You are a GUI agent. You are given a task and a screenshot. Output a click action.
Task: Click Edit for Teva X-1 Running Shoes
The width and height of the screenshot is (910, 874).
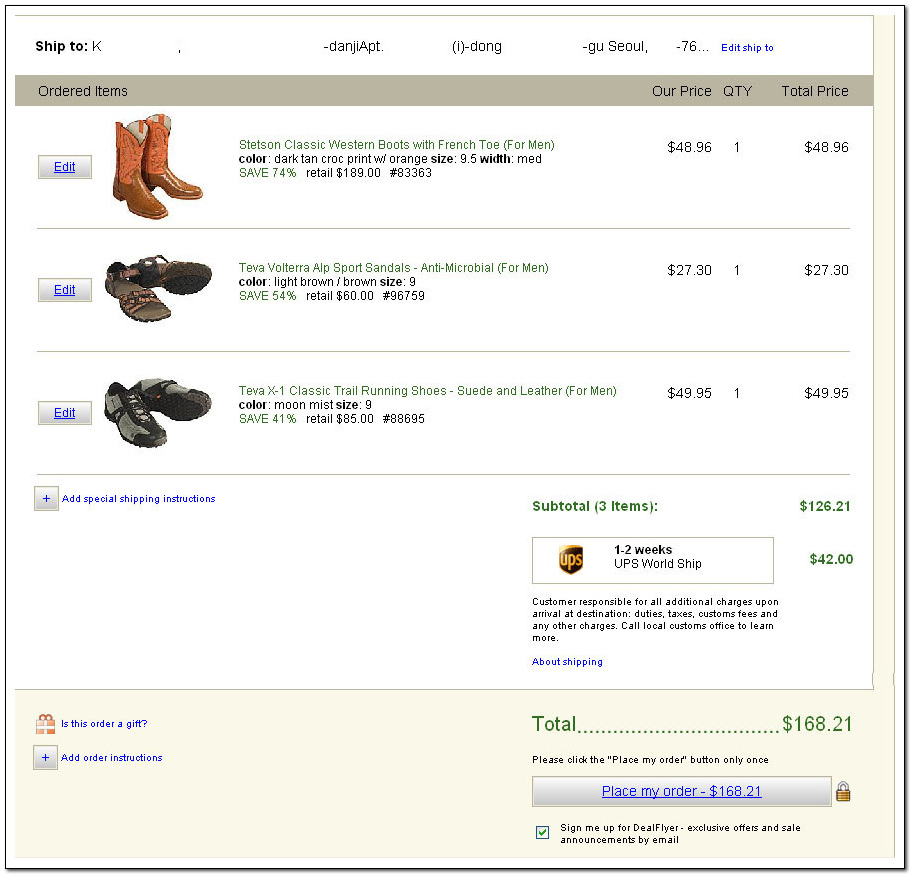pyautogui.click(x=65, y=413)
